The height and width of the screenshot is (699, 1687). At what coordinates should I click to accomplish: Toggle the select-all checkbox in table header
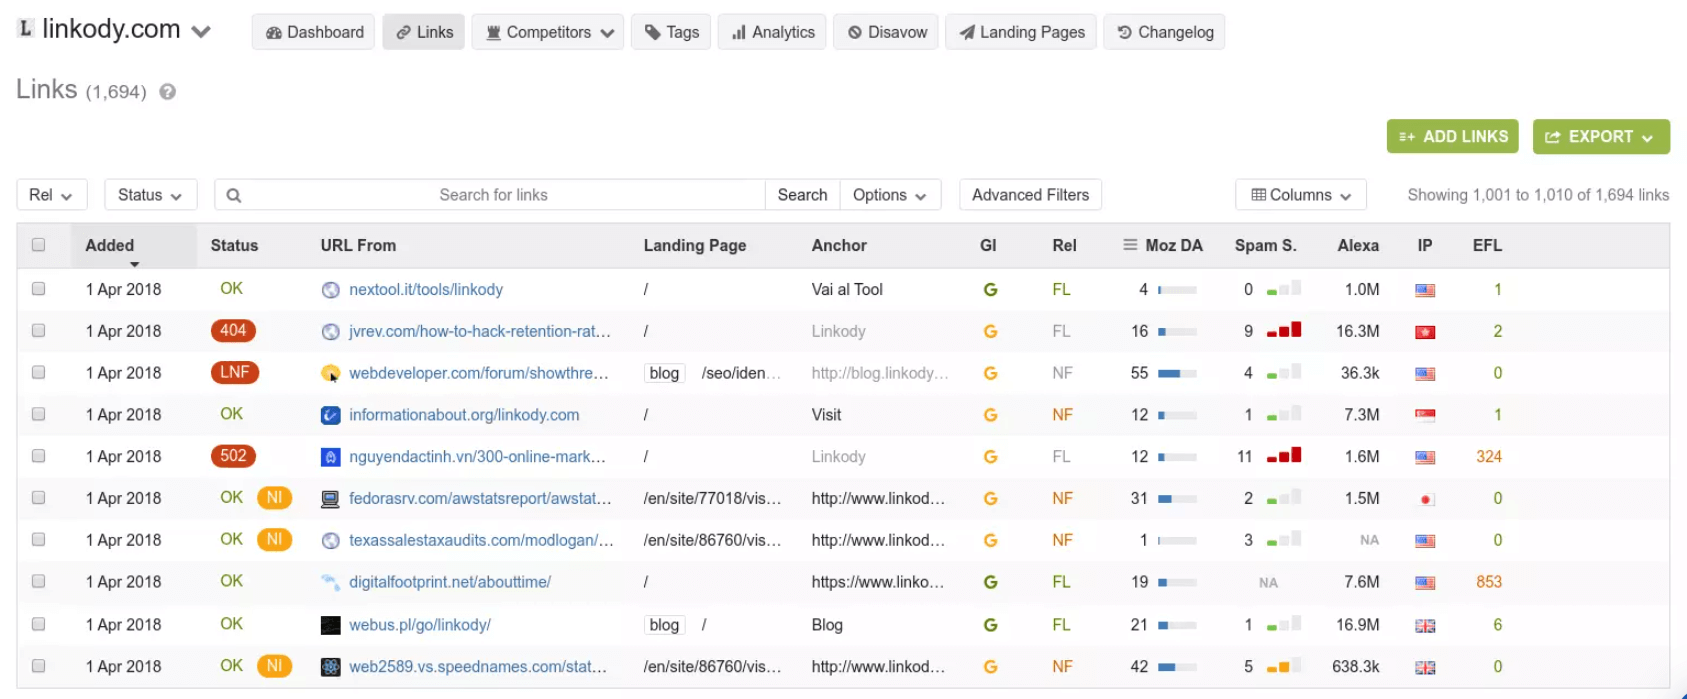38,245
